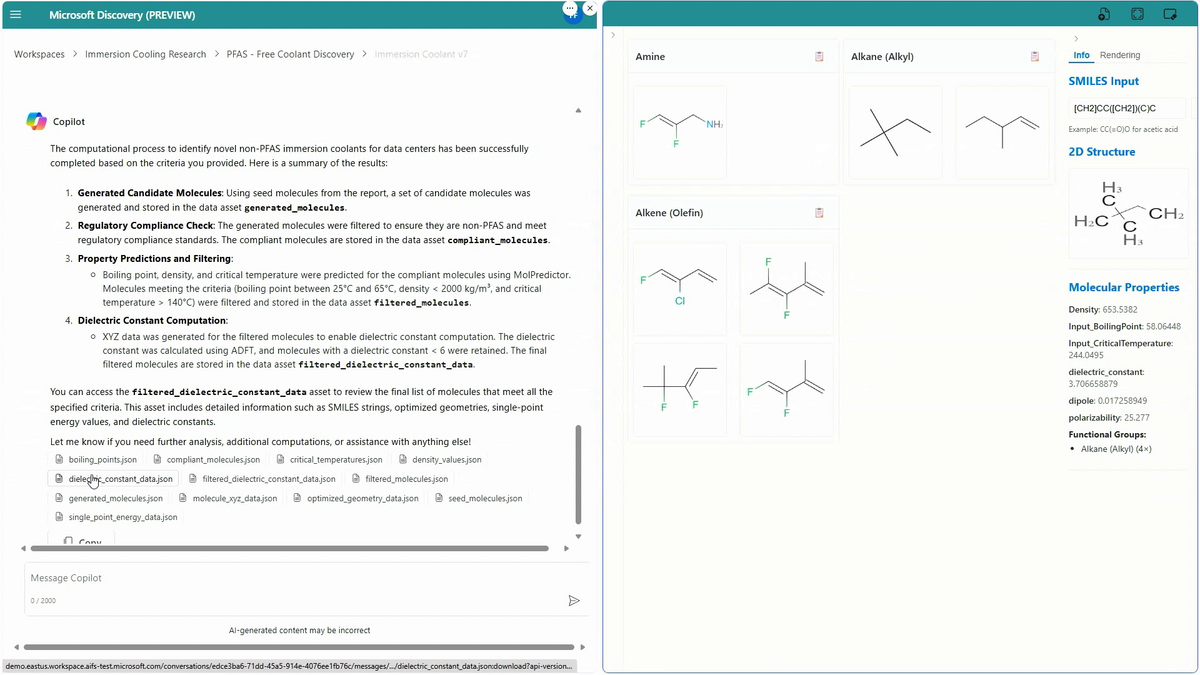Select the fluorinated amine molecule thumbnail
The height and width of the screenshot is (675, 1200).
pyautogui.click(x=680, y=132)
